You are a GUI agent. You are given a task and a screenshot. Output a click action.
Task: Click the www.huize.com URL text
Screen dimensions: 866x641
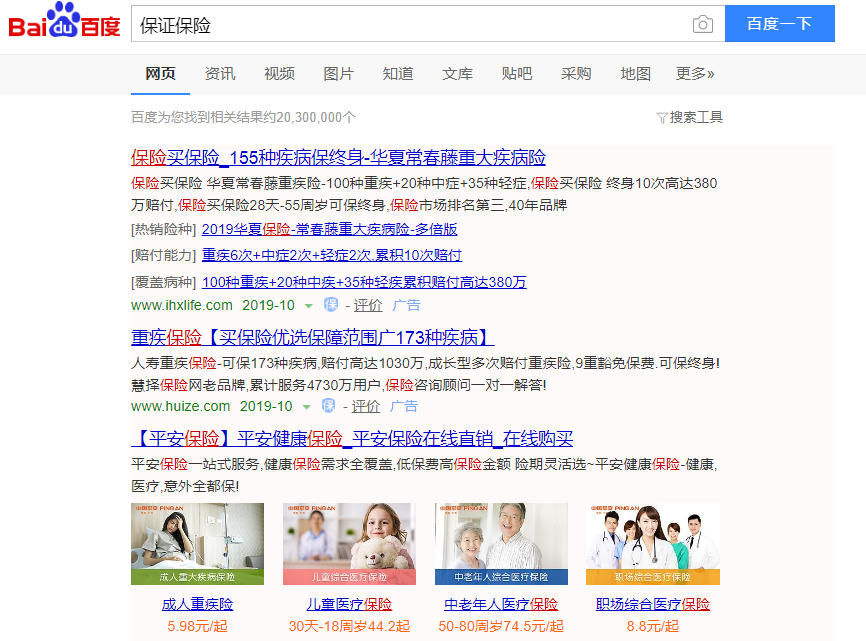[181, 407]
